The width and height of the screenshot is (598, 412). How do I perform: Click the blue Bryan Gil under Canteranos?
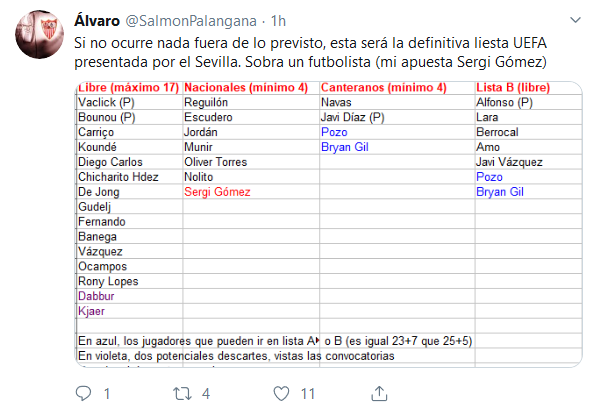coord(345,147)
